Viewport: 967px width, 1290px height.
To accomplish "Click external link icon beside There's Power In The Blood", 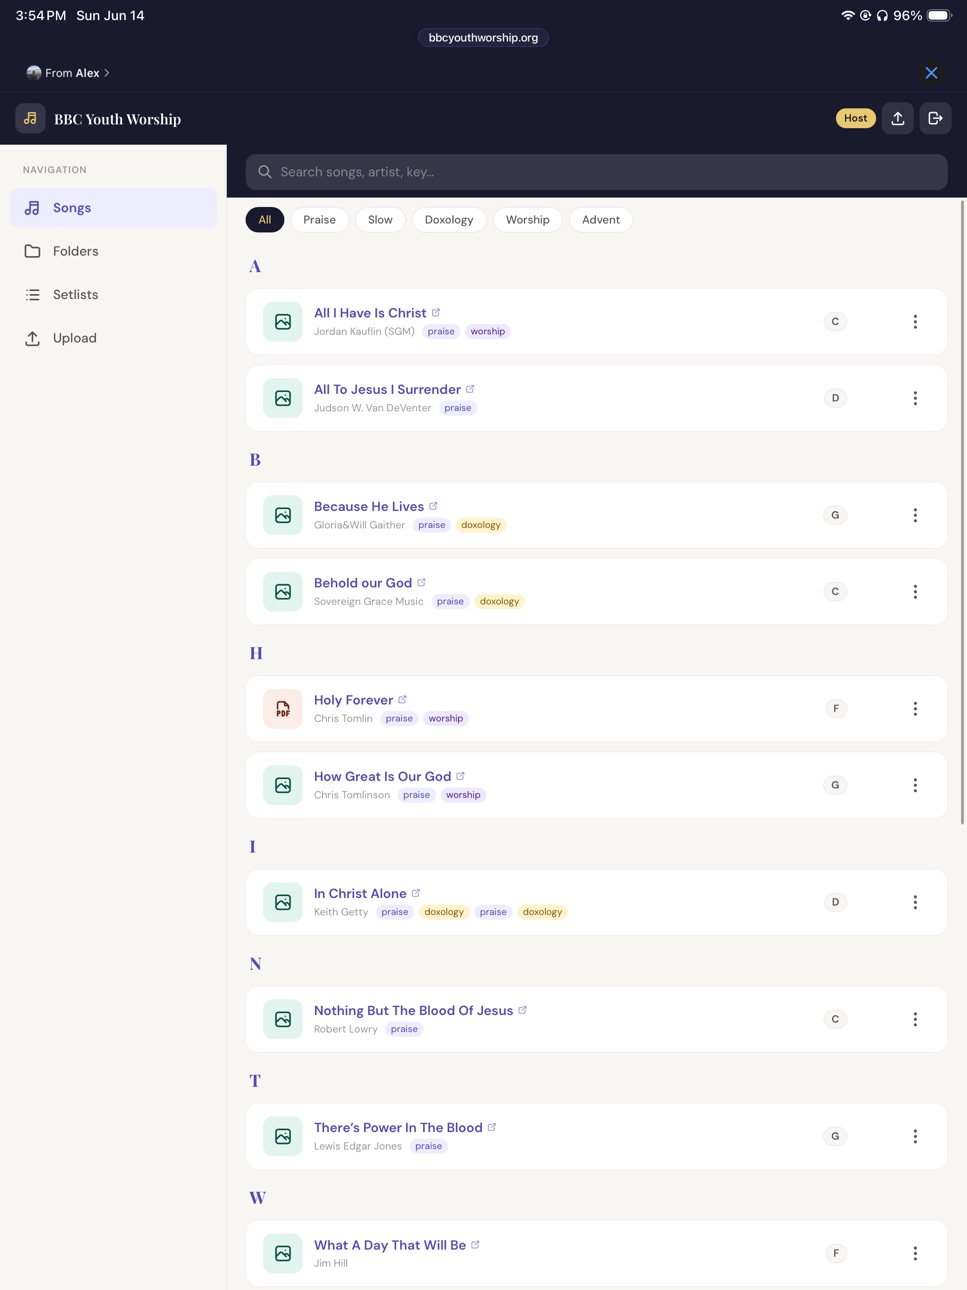I will (492, 1126).
